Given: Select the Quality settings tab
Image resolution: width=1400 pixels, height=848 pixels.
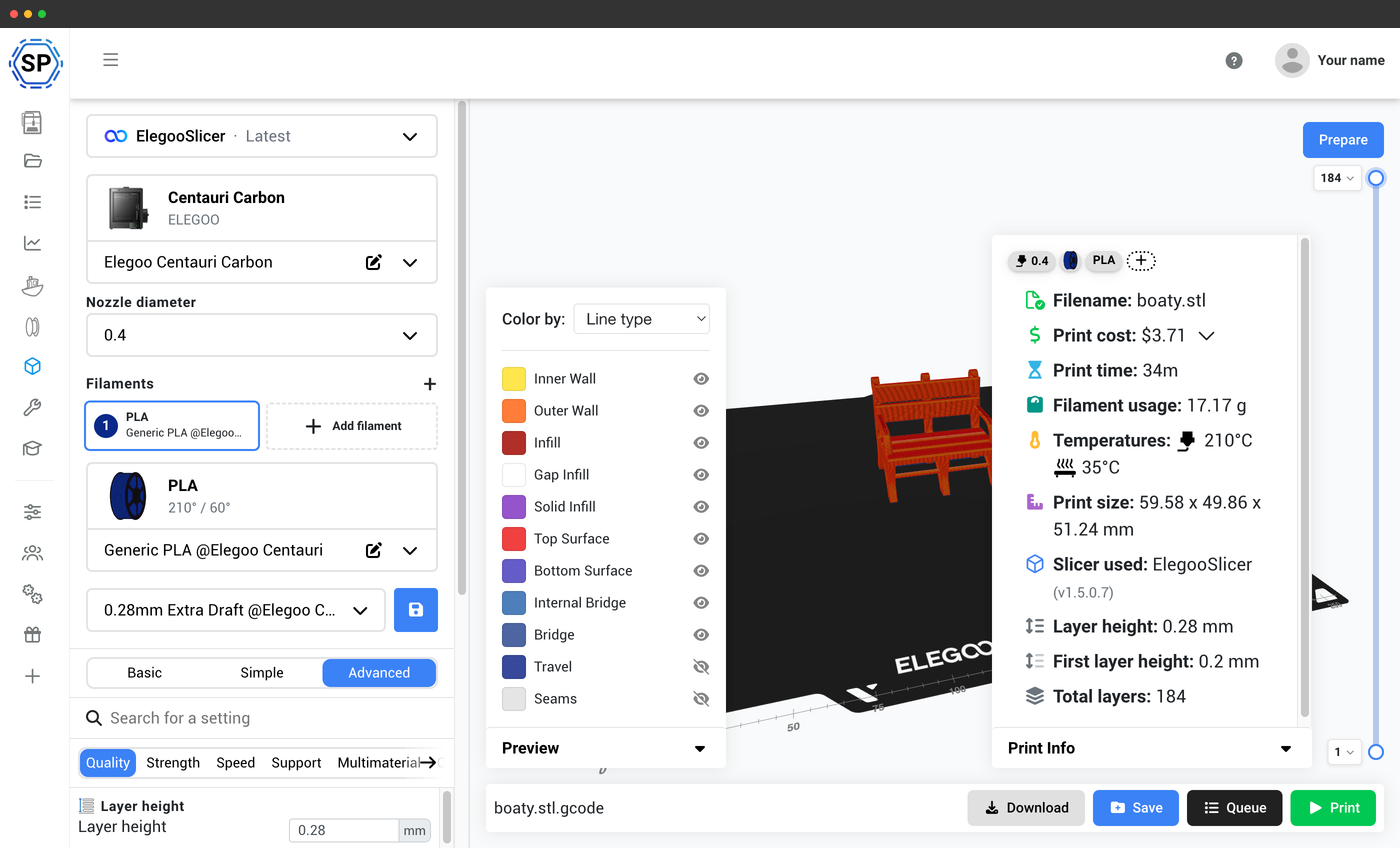Looking at the screenshot, I should click(x=108, y=763).
